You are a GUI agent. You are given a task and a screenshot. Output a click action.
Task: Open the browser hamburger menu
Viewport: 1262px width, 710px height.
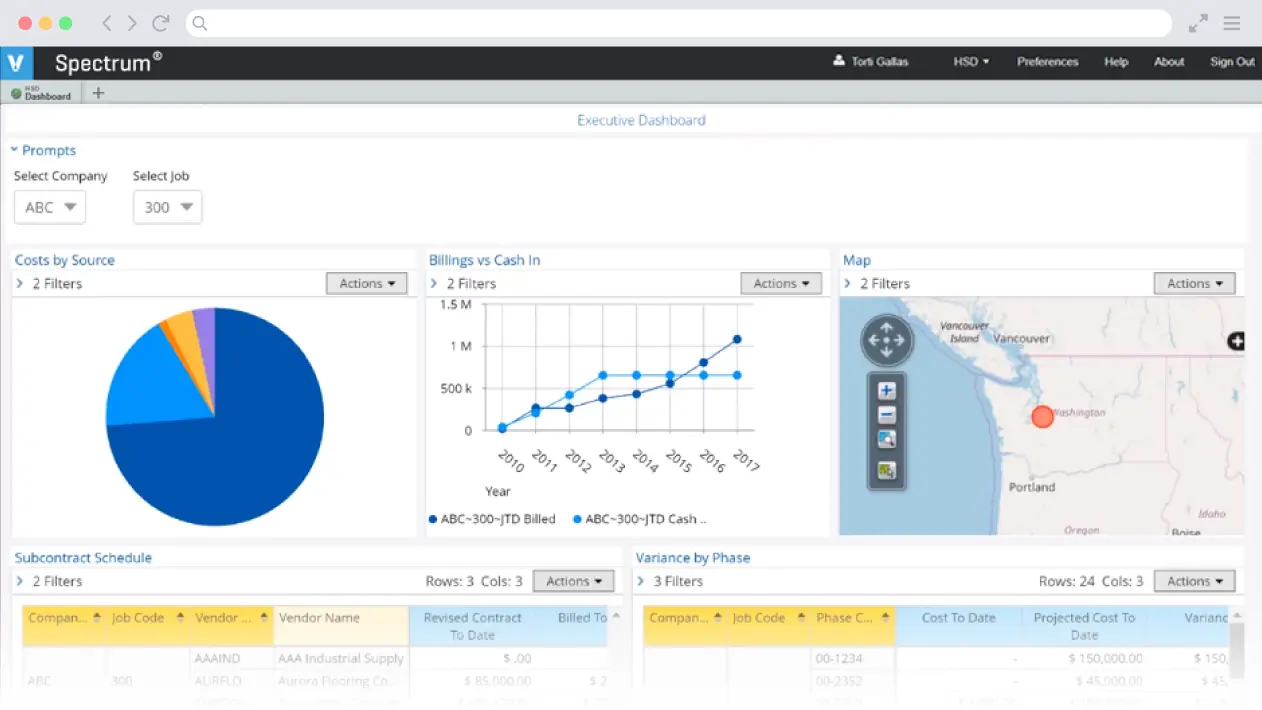[x=1232, y=23]
